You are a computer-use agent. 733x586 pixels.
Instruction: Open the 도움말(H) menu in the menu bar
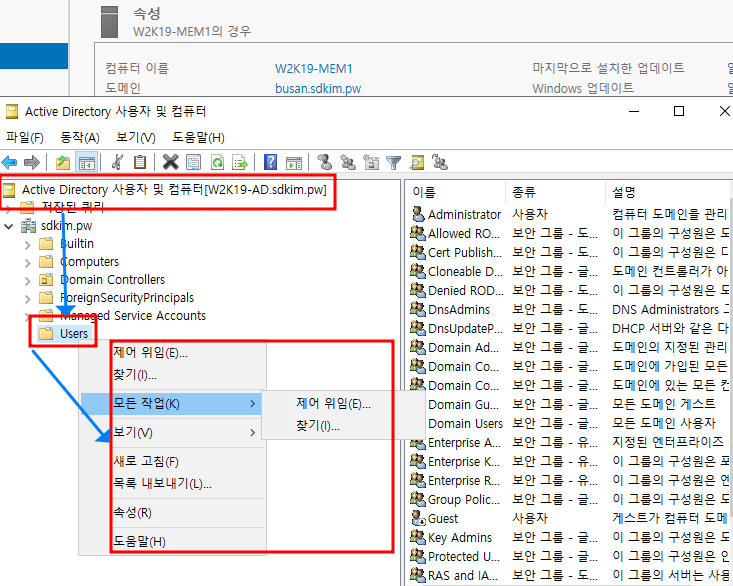pos(198,138)
